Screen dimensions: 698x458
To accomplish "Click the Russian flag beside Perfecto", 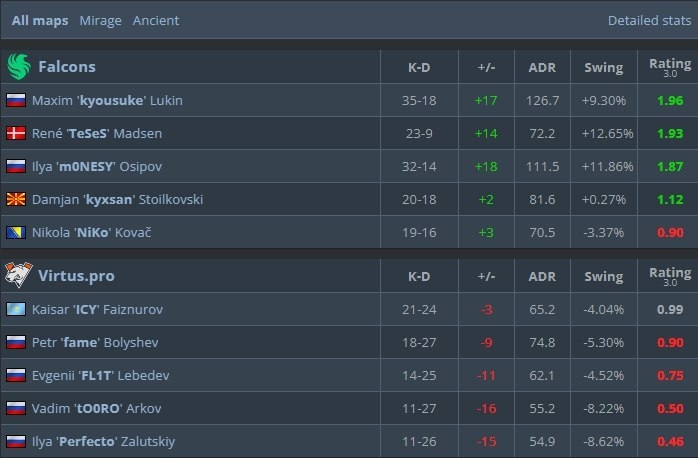I will (16, 441).
